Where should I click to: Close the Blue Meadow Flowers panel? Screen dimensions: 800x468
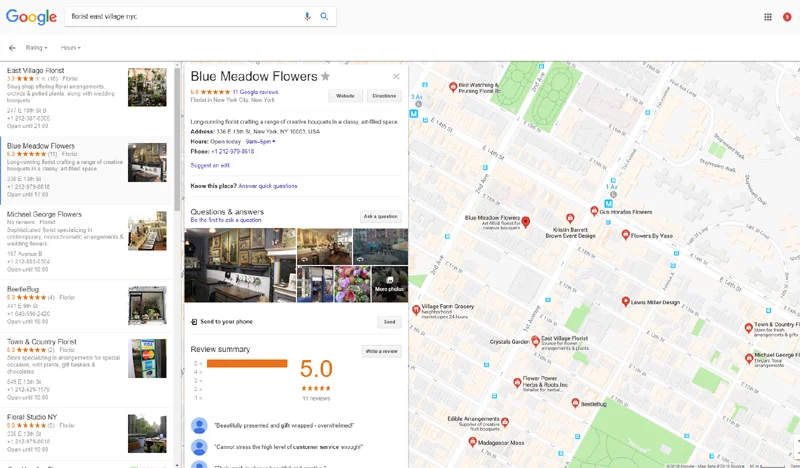tap(396, 77)
